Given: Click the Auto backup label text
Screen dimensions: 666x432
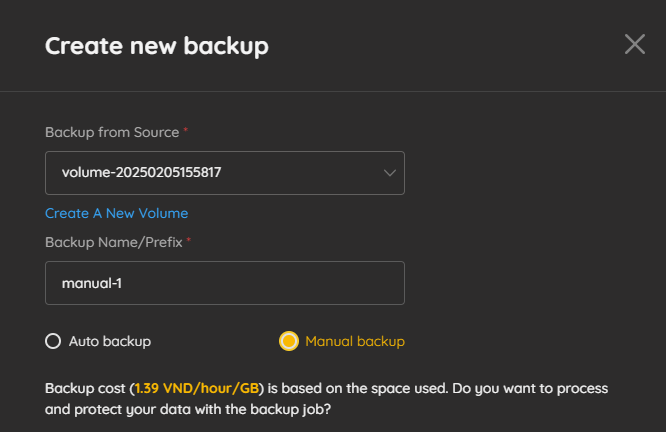Looking at the screenshot, I should pos(110,342).
